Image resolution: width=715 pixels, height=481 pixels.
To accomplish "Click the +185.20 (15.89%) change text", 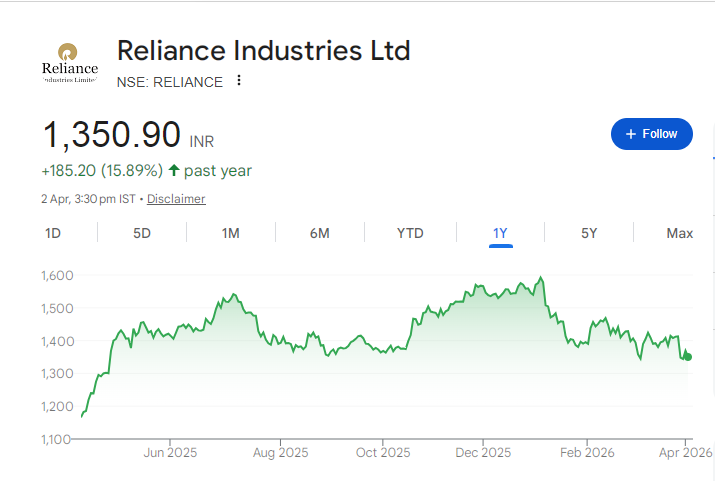I will tap(102, 171).
